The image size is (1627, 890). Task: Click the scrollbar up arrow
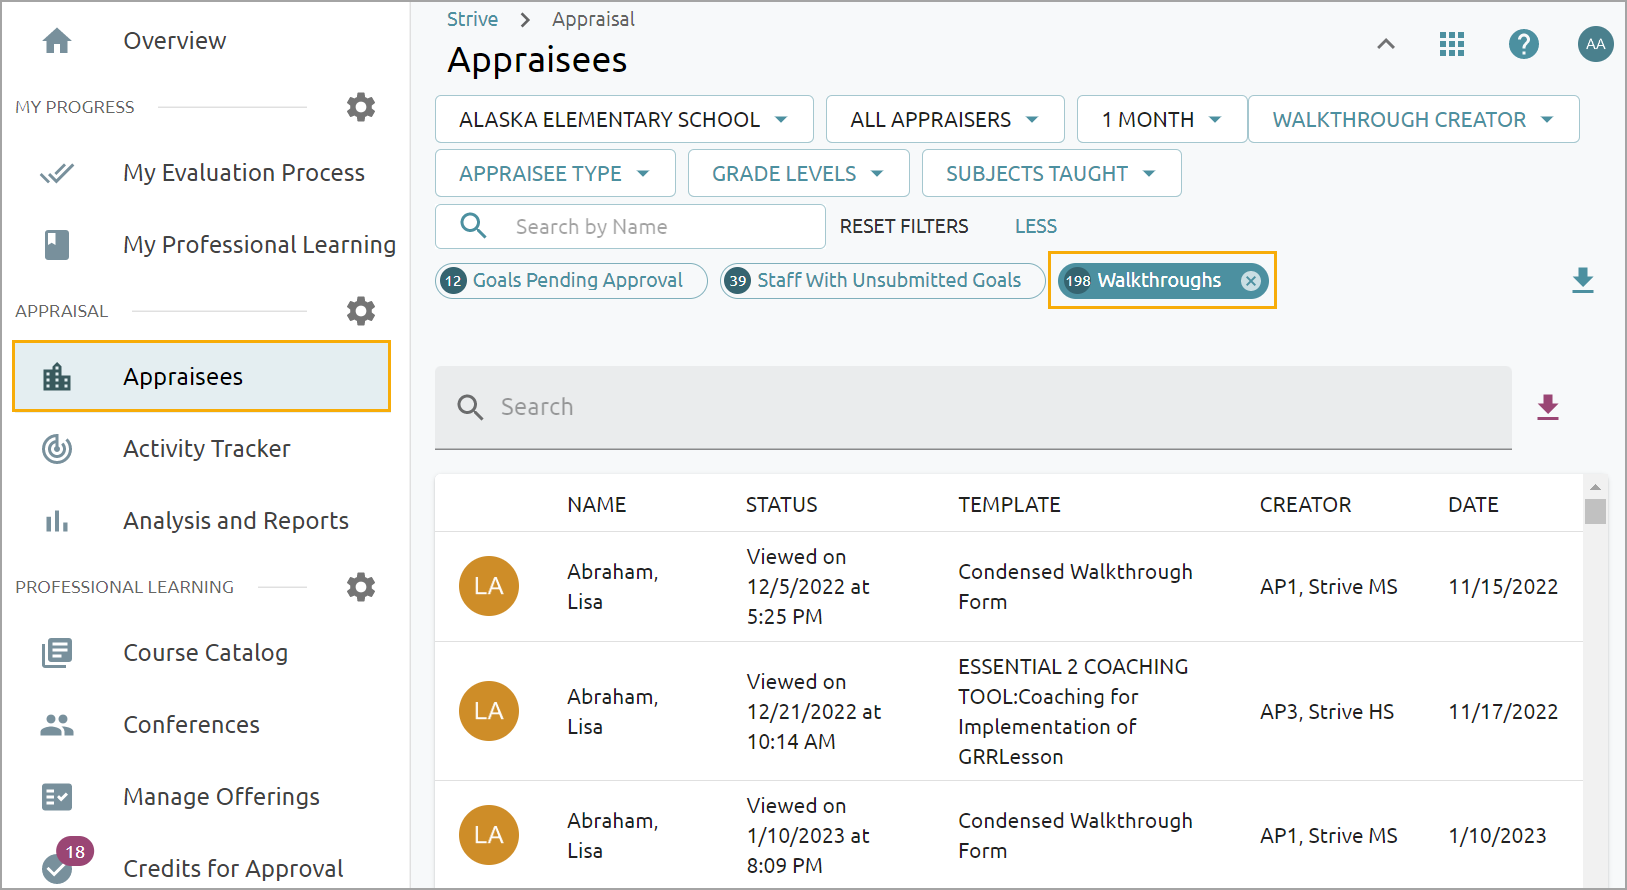point(1596,487)
